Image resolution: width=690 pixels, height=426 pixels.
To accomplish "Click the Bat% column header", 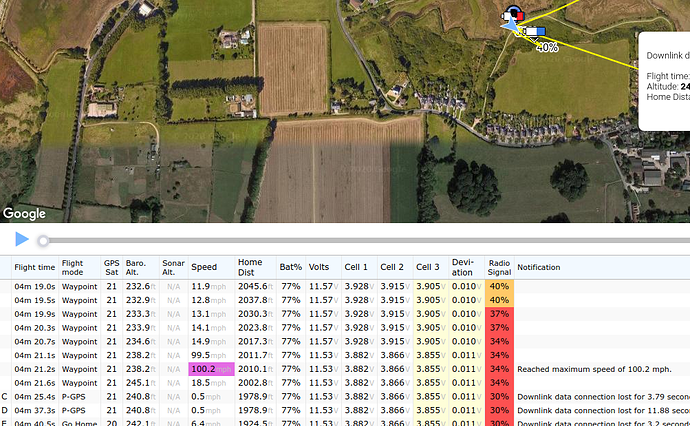I will pos(290,267).
